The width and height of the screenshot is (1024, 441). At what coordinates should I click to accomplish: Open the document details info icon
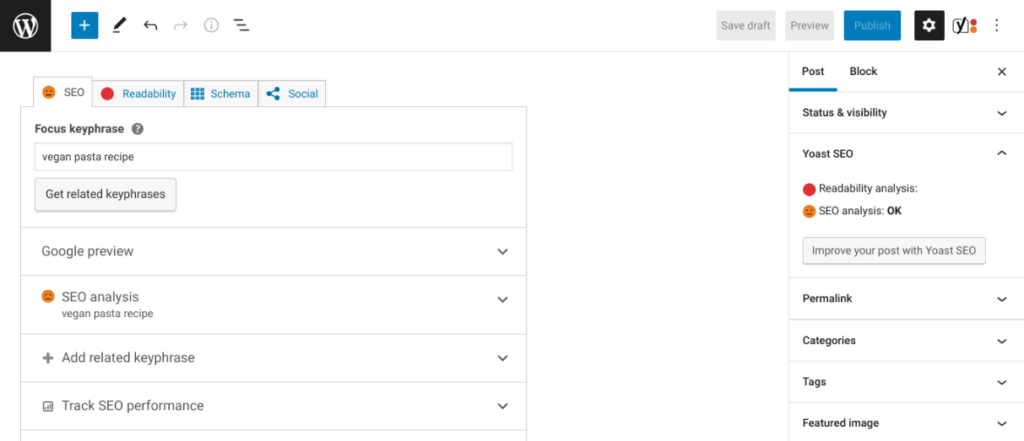[x=211, y=26]
